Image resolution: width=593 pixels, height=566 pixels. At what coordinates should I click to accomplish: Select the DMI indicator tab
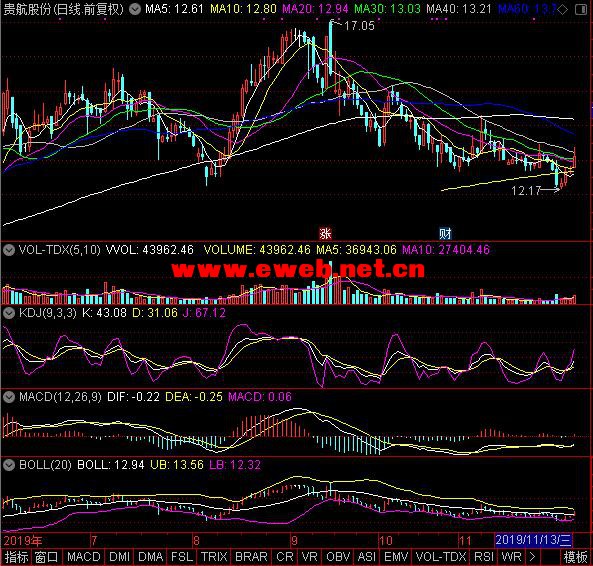[119, 557]
